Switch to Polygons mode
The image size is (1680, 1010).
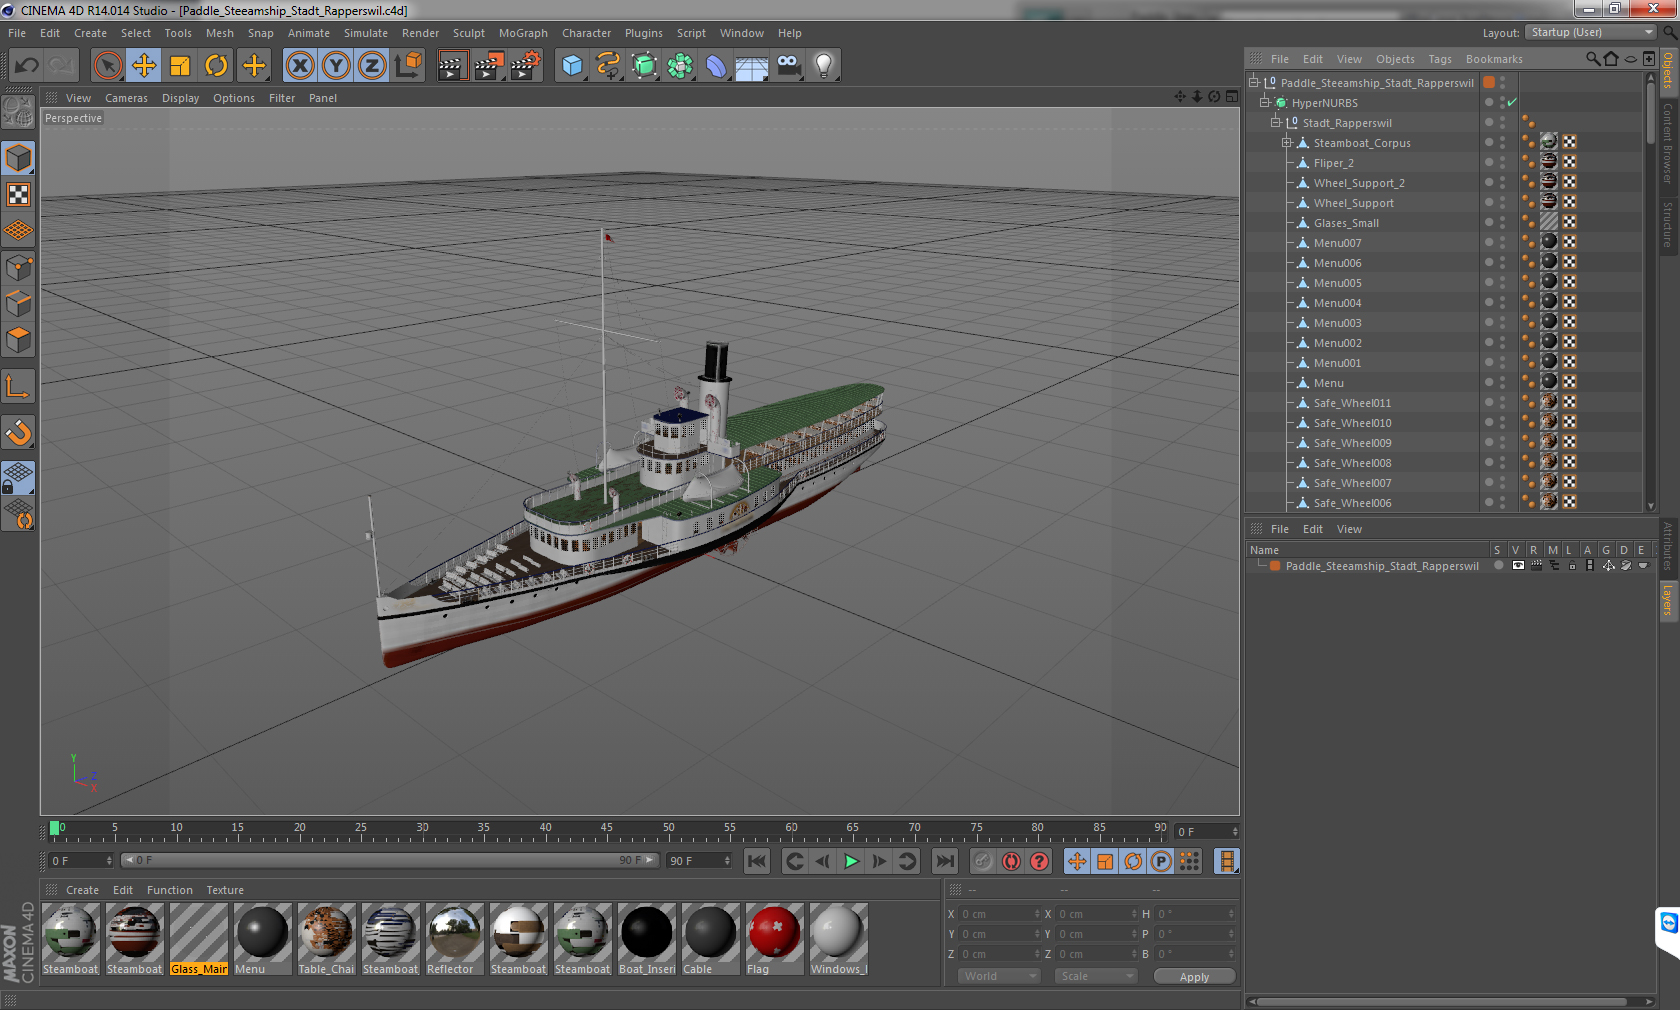click(x=19, y=340)
